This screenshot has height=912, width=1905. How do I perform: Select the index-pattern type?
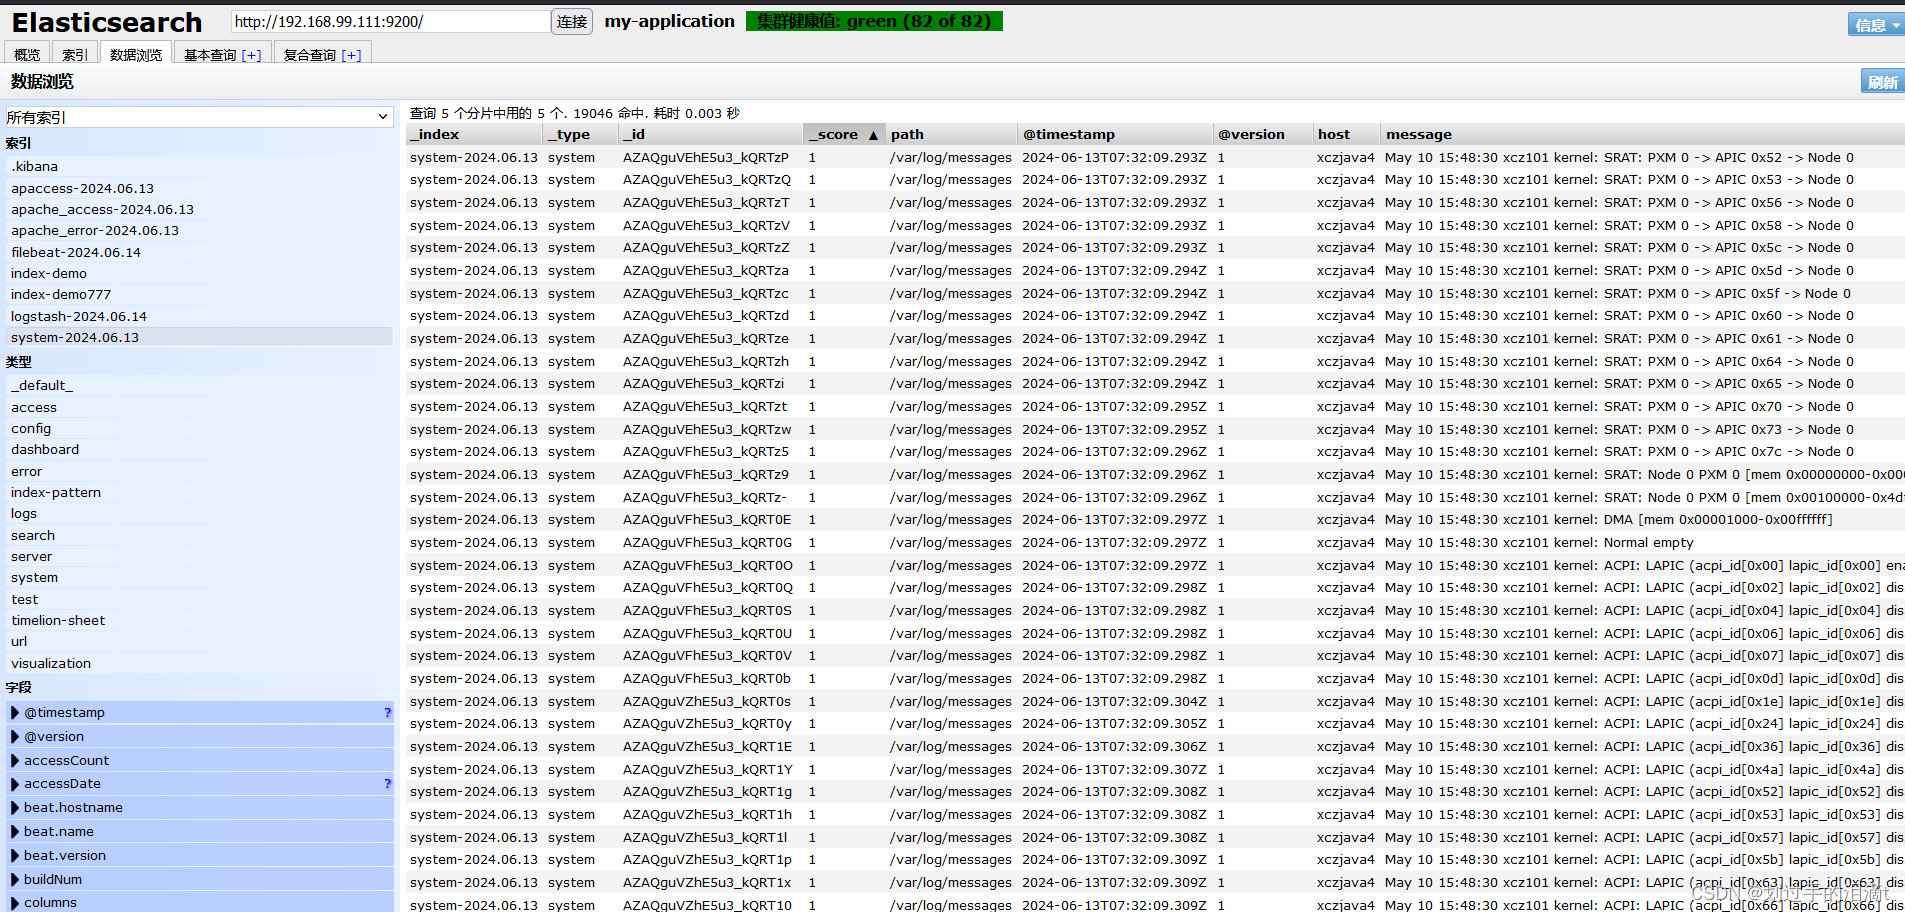coord(199,492)
